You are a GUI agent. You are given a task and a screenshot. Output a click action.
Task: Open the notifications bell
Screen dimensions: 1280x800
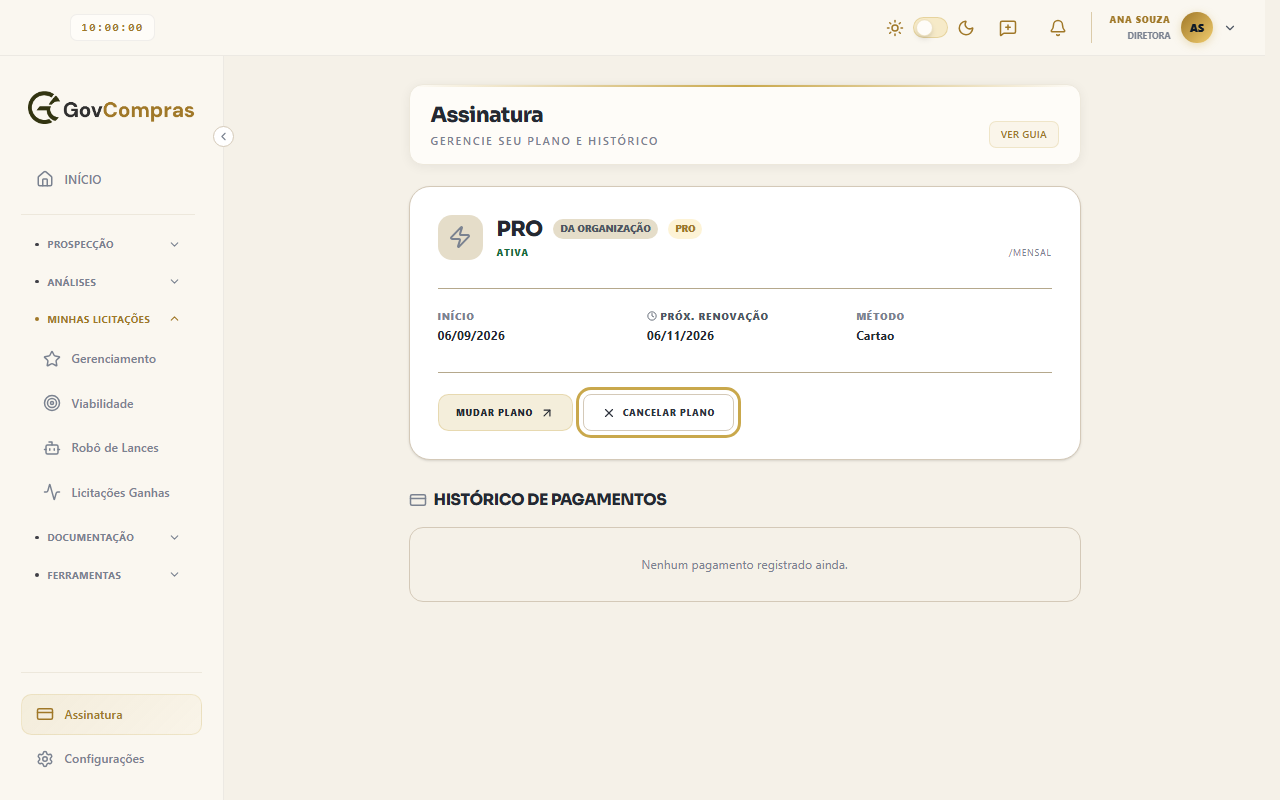point(1058,28)
